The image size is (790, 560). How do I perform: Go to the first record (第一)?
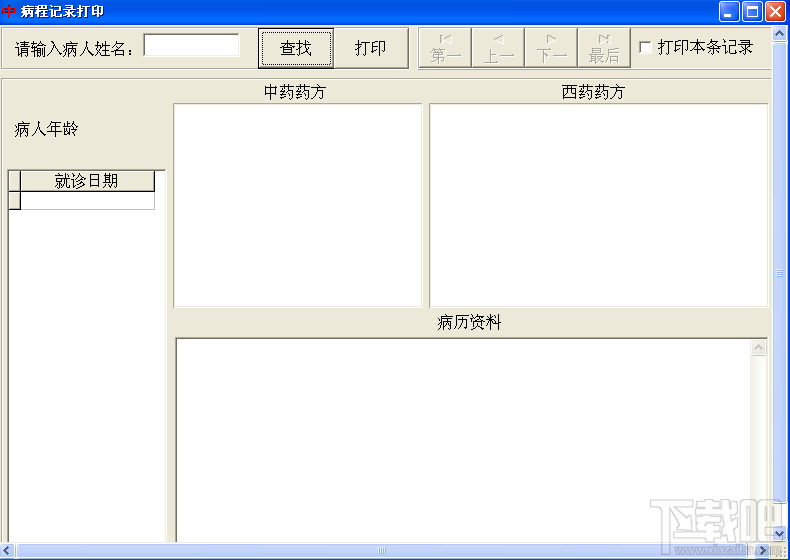[x=445, y=48]
